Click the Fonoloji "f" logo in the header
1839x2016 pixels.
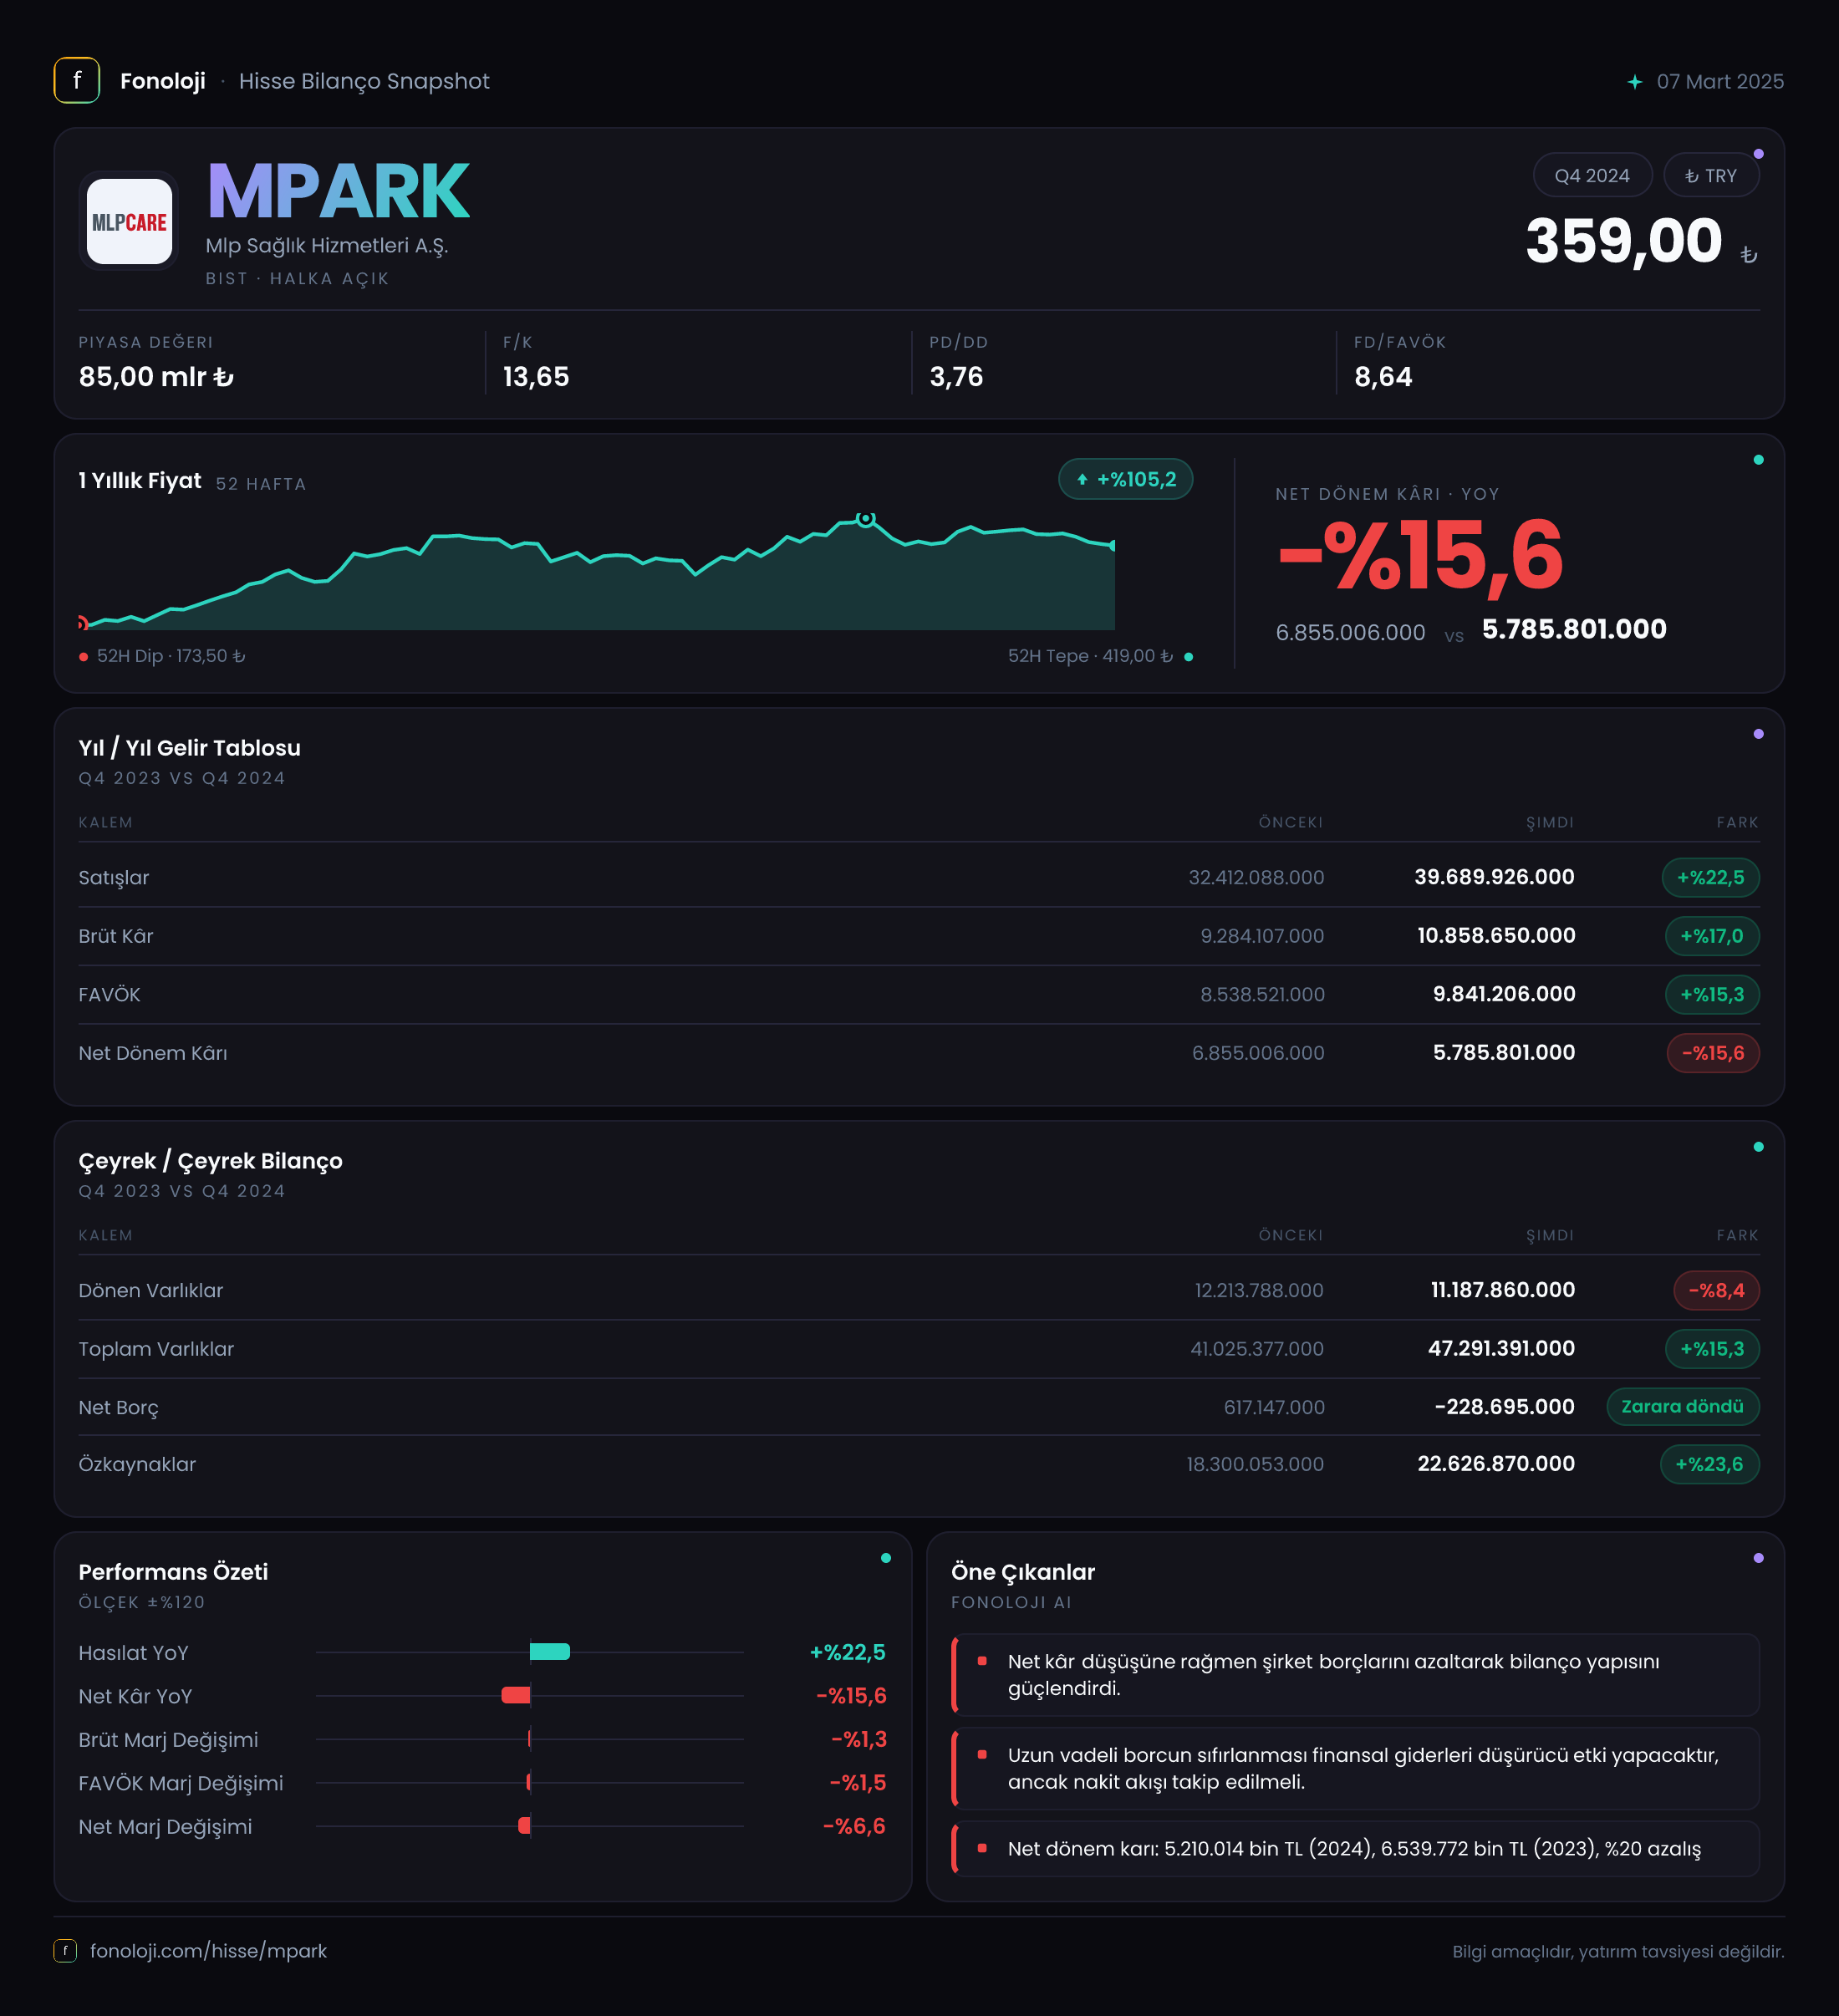pos(77,81)
